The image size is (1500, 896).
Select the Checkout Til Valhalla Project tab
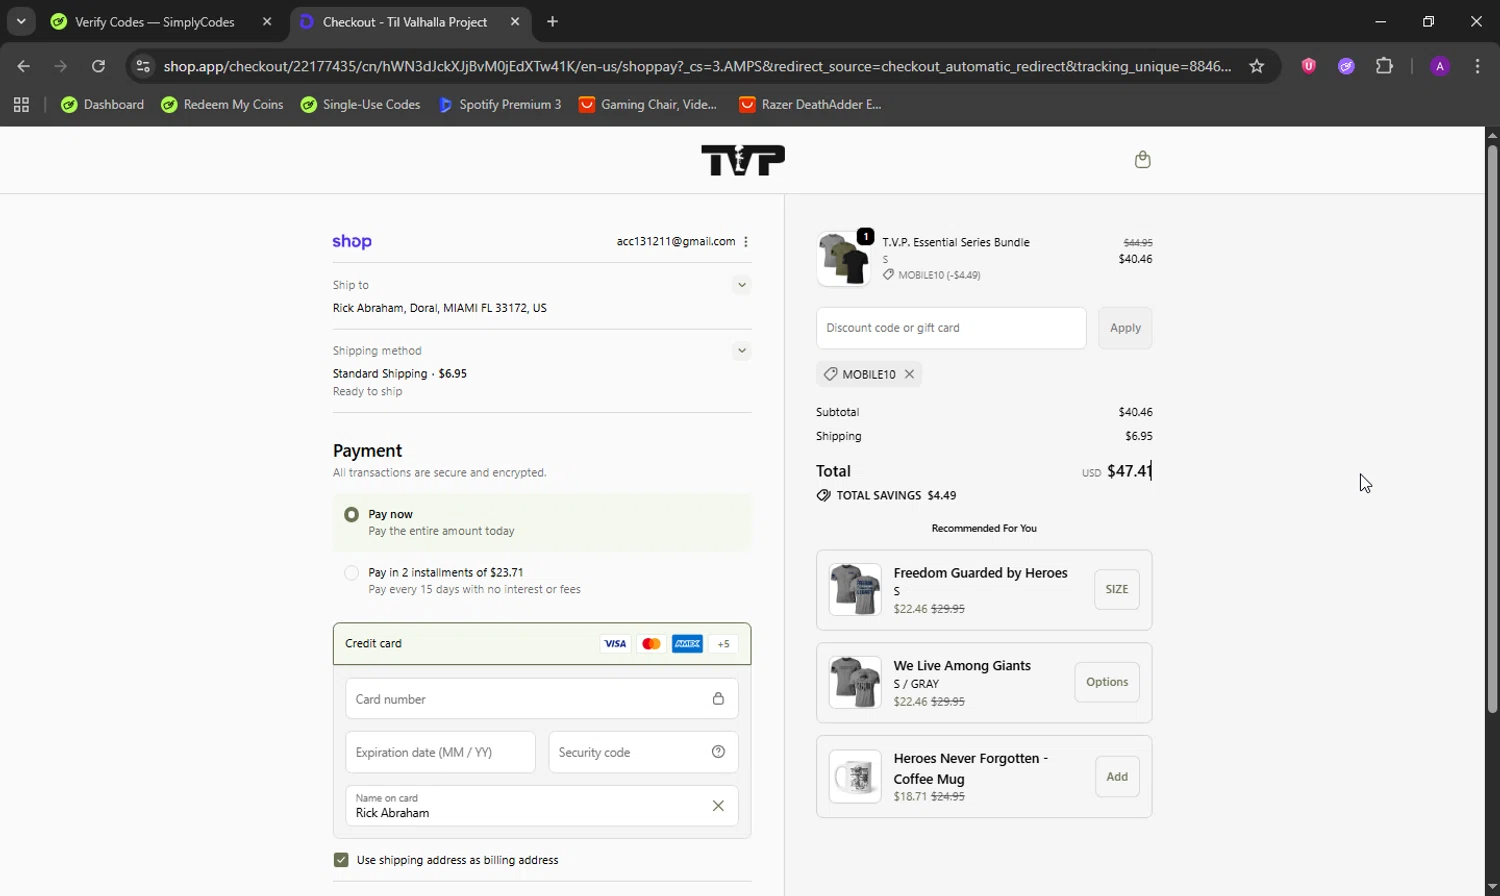tap(405, 21)
